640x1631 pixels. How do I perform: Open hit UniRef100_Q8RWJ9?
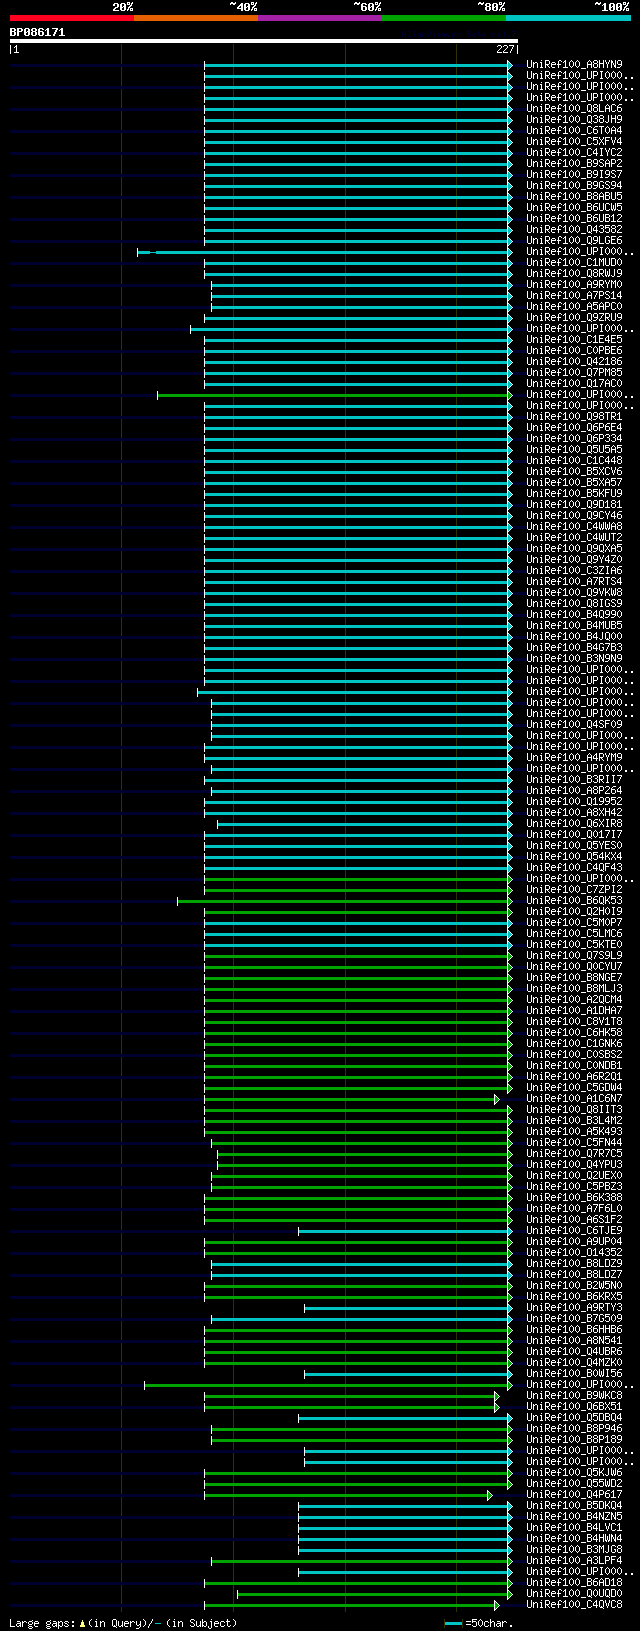tap(574, 273)
